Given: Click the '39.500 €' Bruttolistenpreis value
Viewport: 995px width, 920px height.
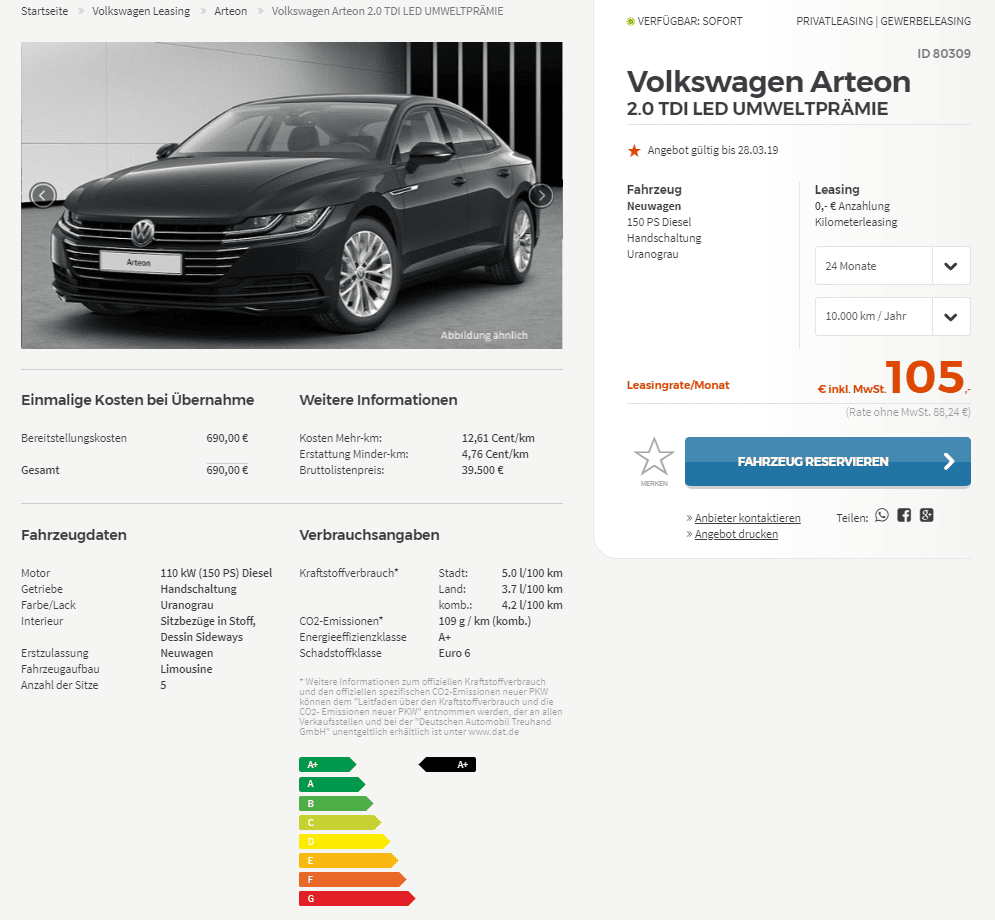Looking at the screenshot, I should coord(482,470).
